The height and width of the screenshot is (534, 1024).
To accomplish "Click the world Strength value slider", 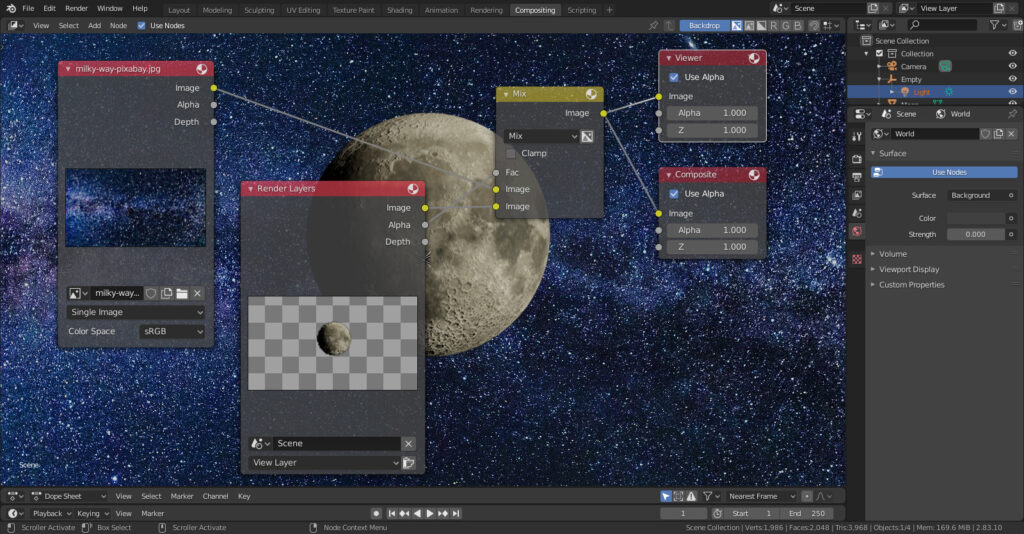I will click(x=976, y=234).
